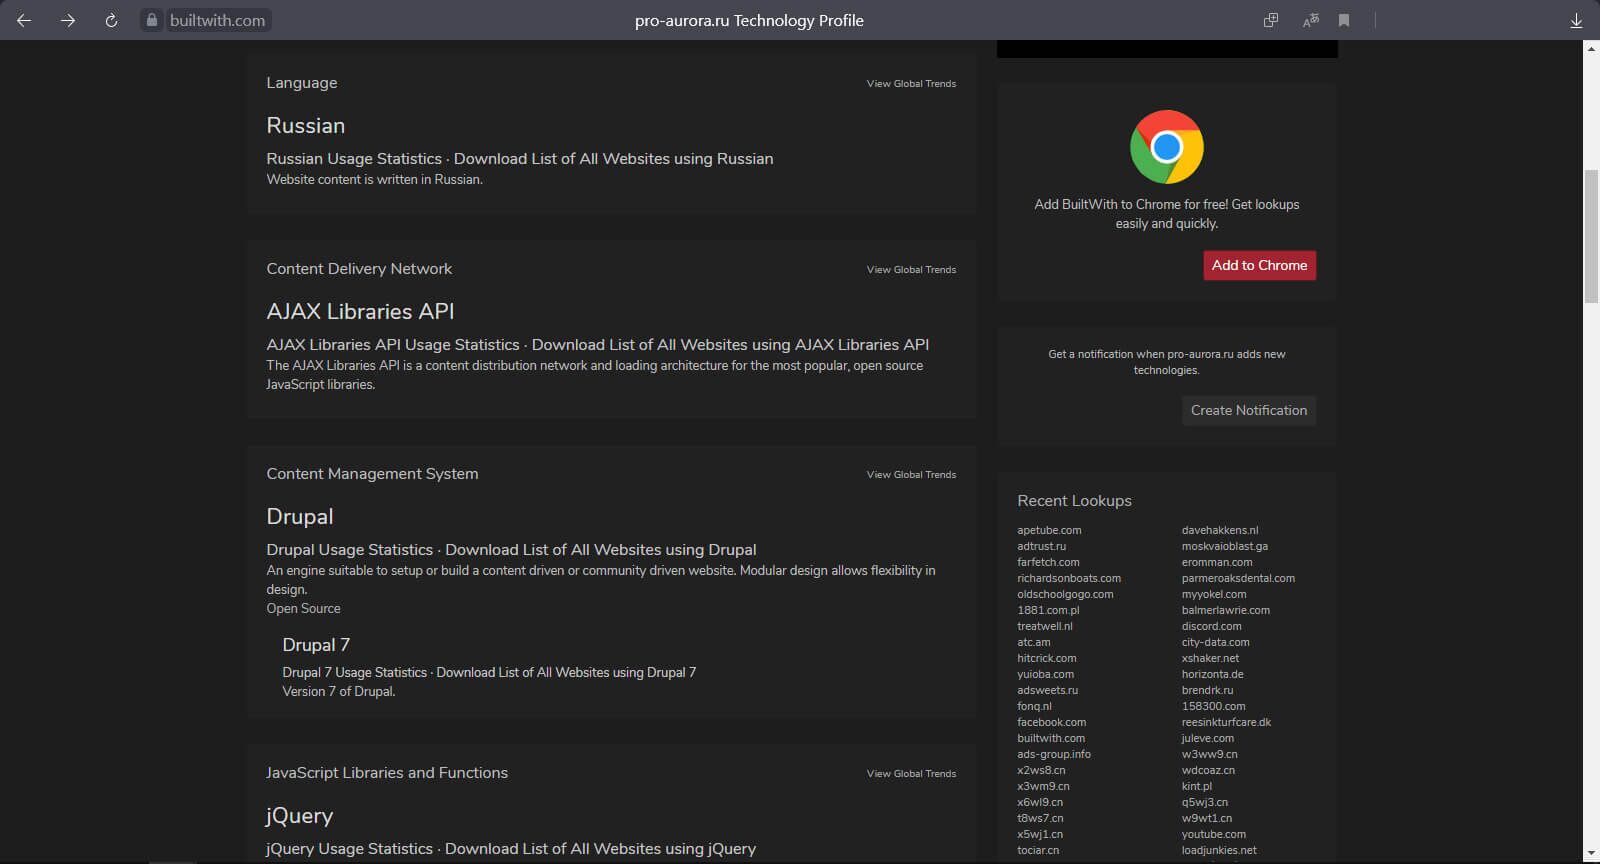Click the browser back arrow

[24, 20]
